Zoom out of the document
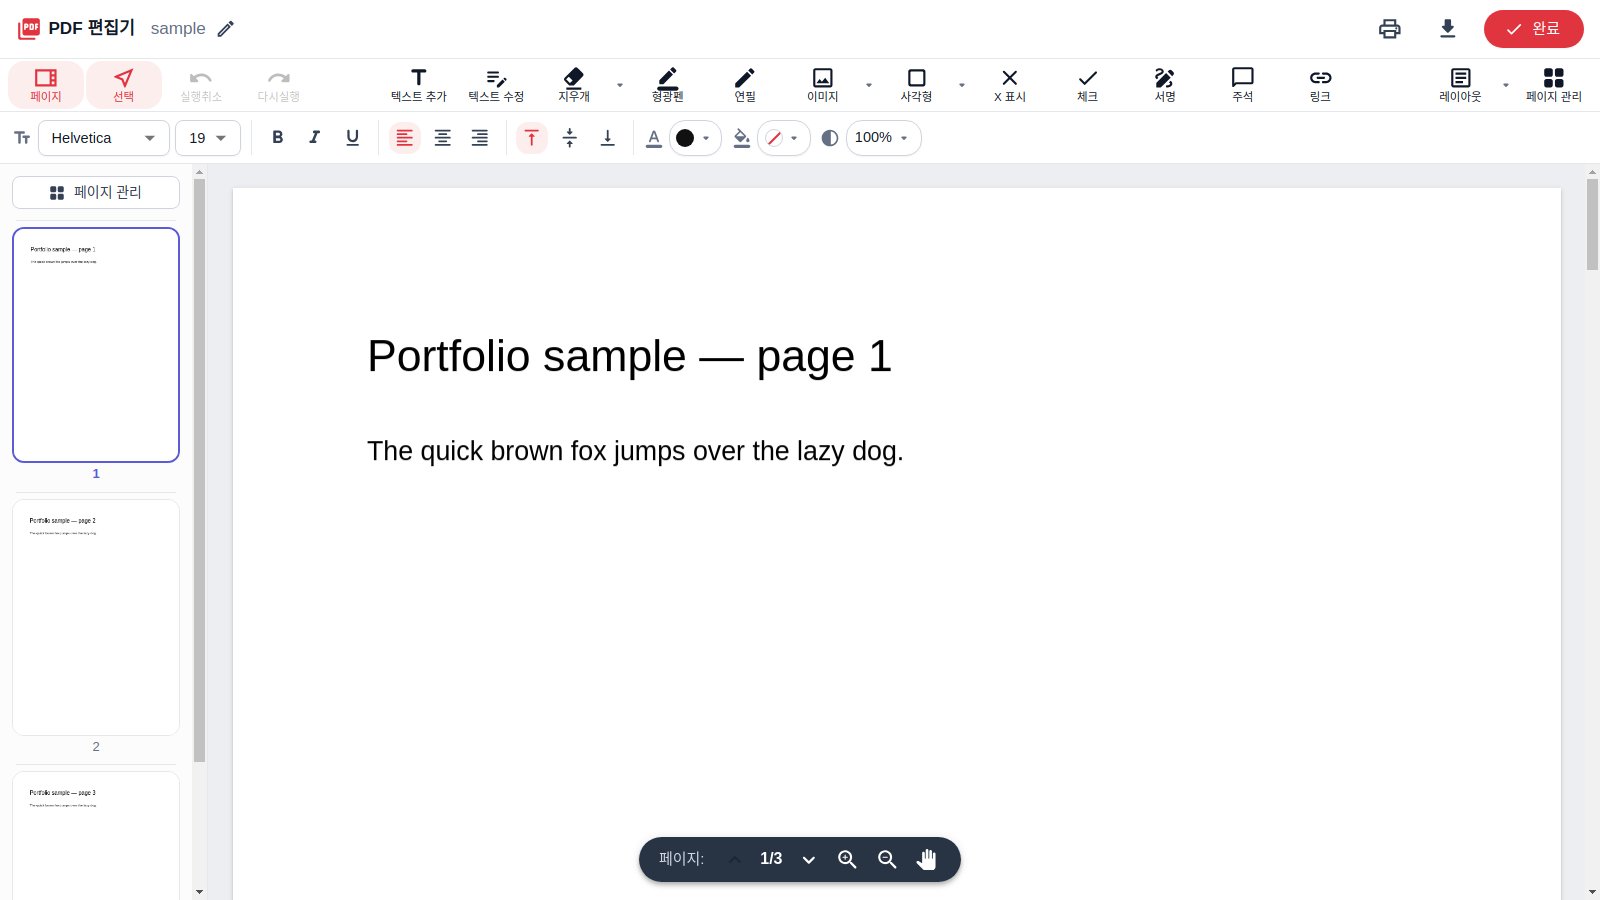1600x900 pixels. click(887, 860)
